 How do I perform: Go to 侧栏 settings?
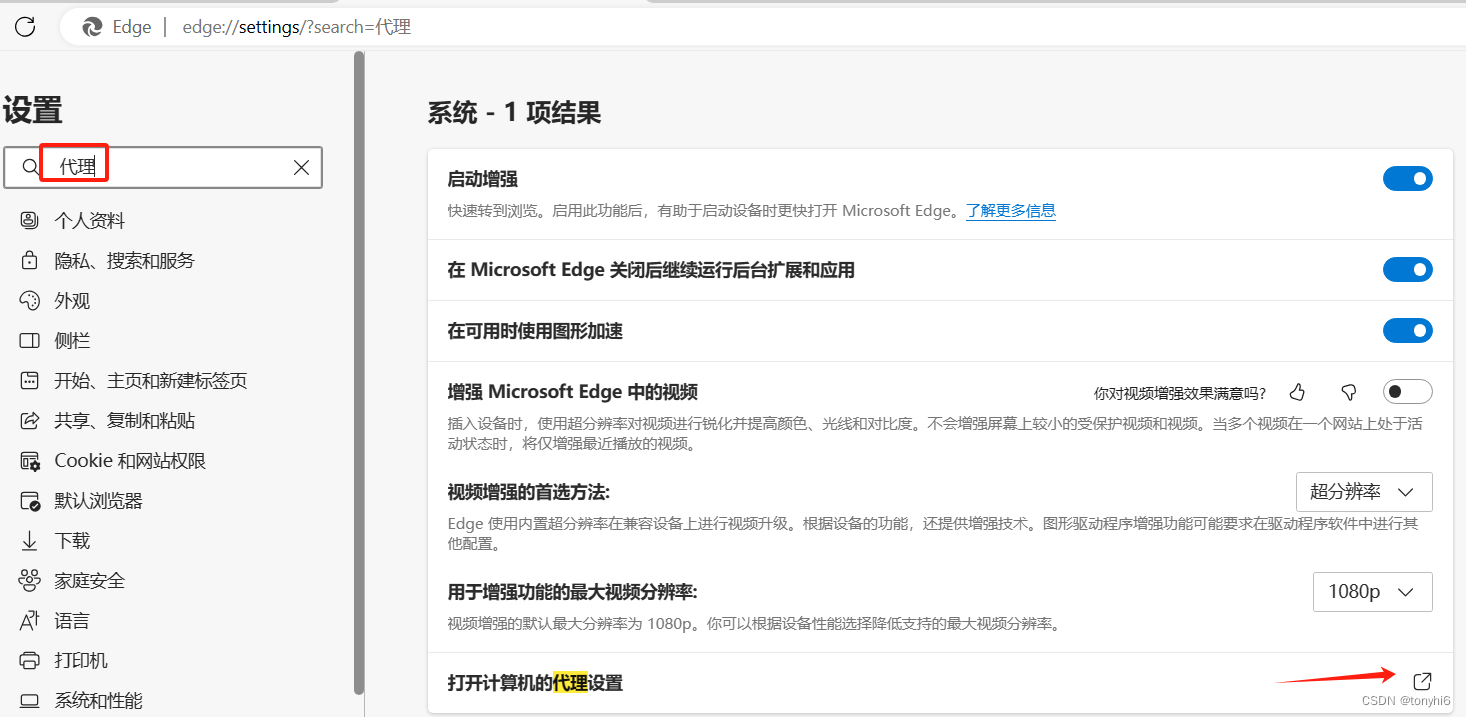pyautogui.click(x=72, y=341)
